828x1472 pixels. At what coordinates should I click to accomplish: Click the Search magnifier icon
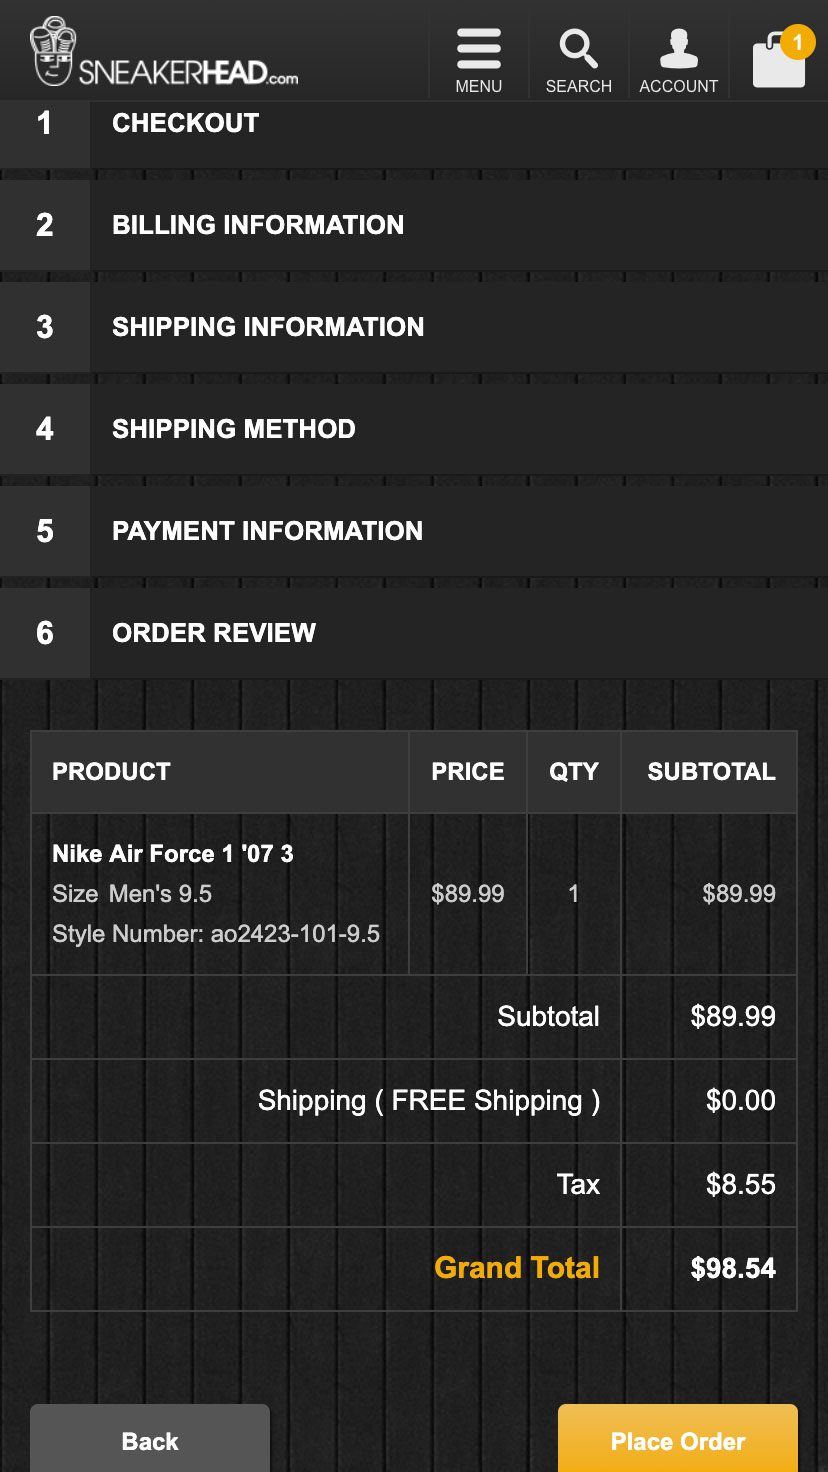point(578,49)
